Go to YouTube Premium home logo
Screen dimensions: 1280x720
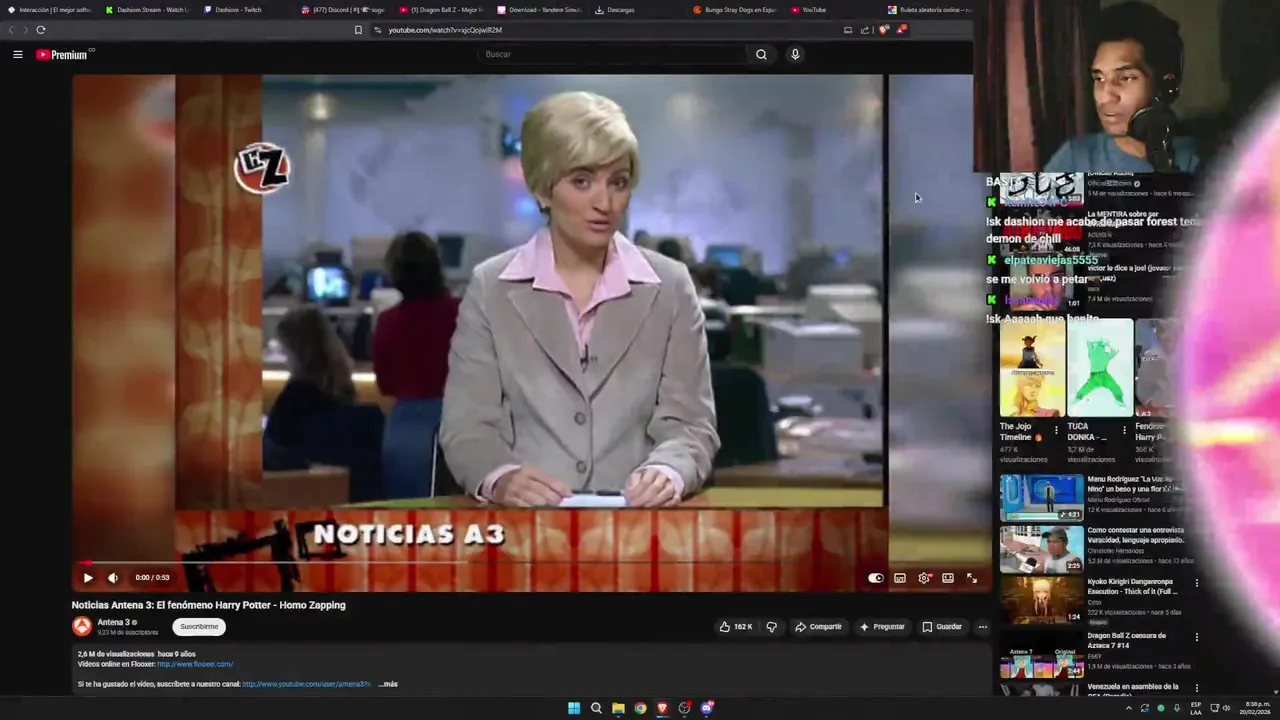pyautogui.click(x=62, y=54)
